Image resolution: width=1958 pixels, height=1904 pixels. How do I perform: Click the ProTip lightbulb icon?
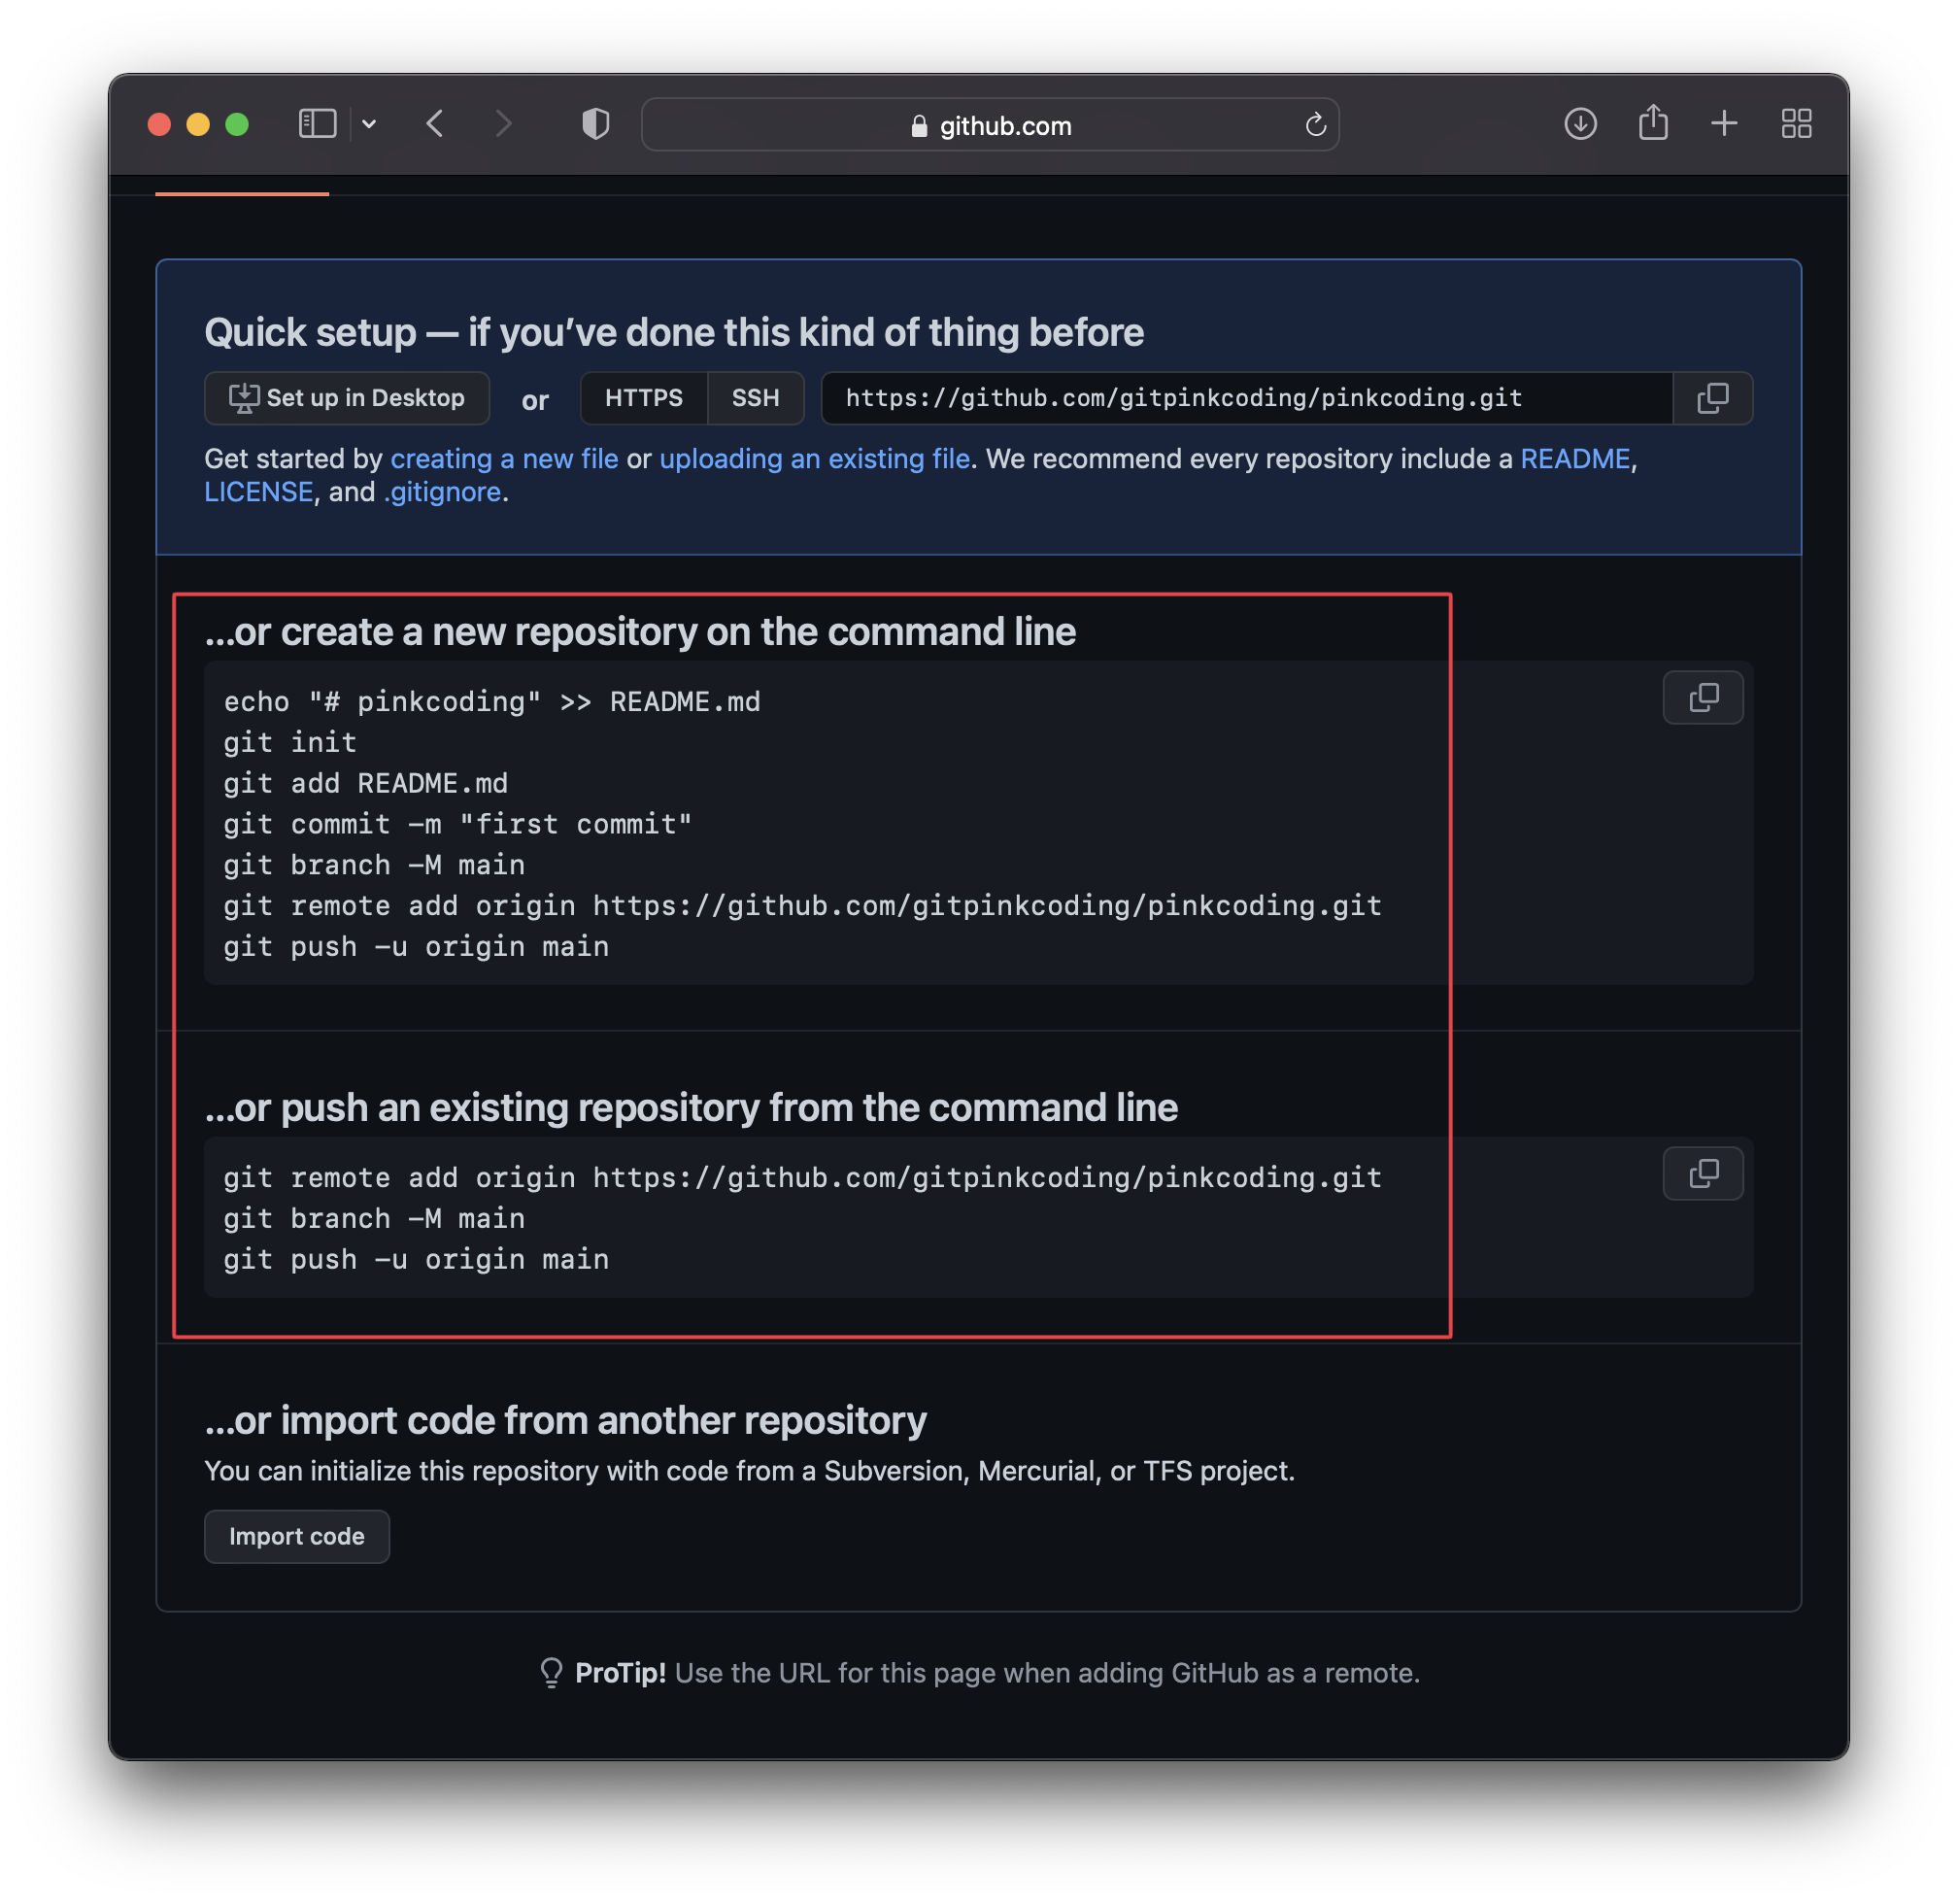(551, 1673)
